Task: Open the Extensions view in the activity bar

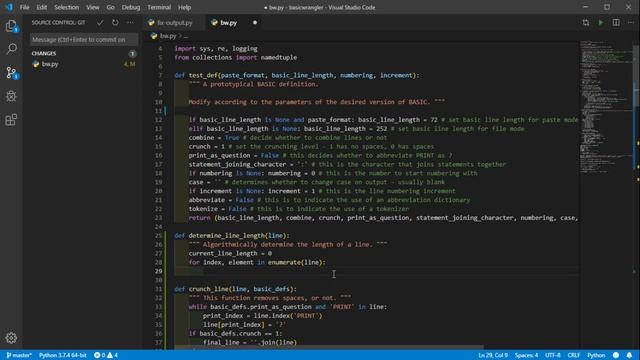Action: (11, 120)
